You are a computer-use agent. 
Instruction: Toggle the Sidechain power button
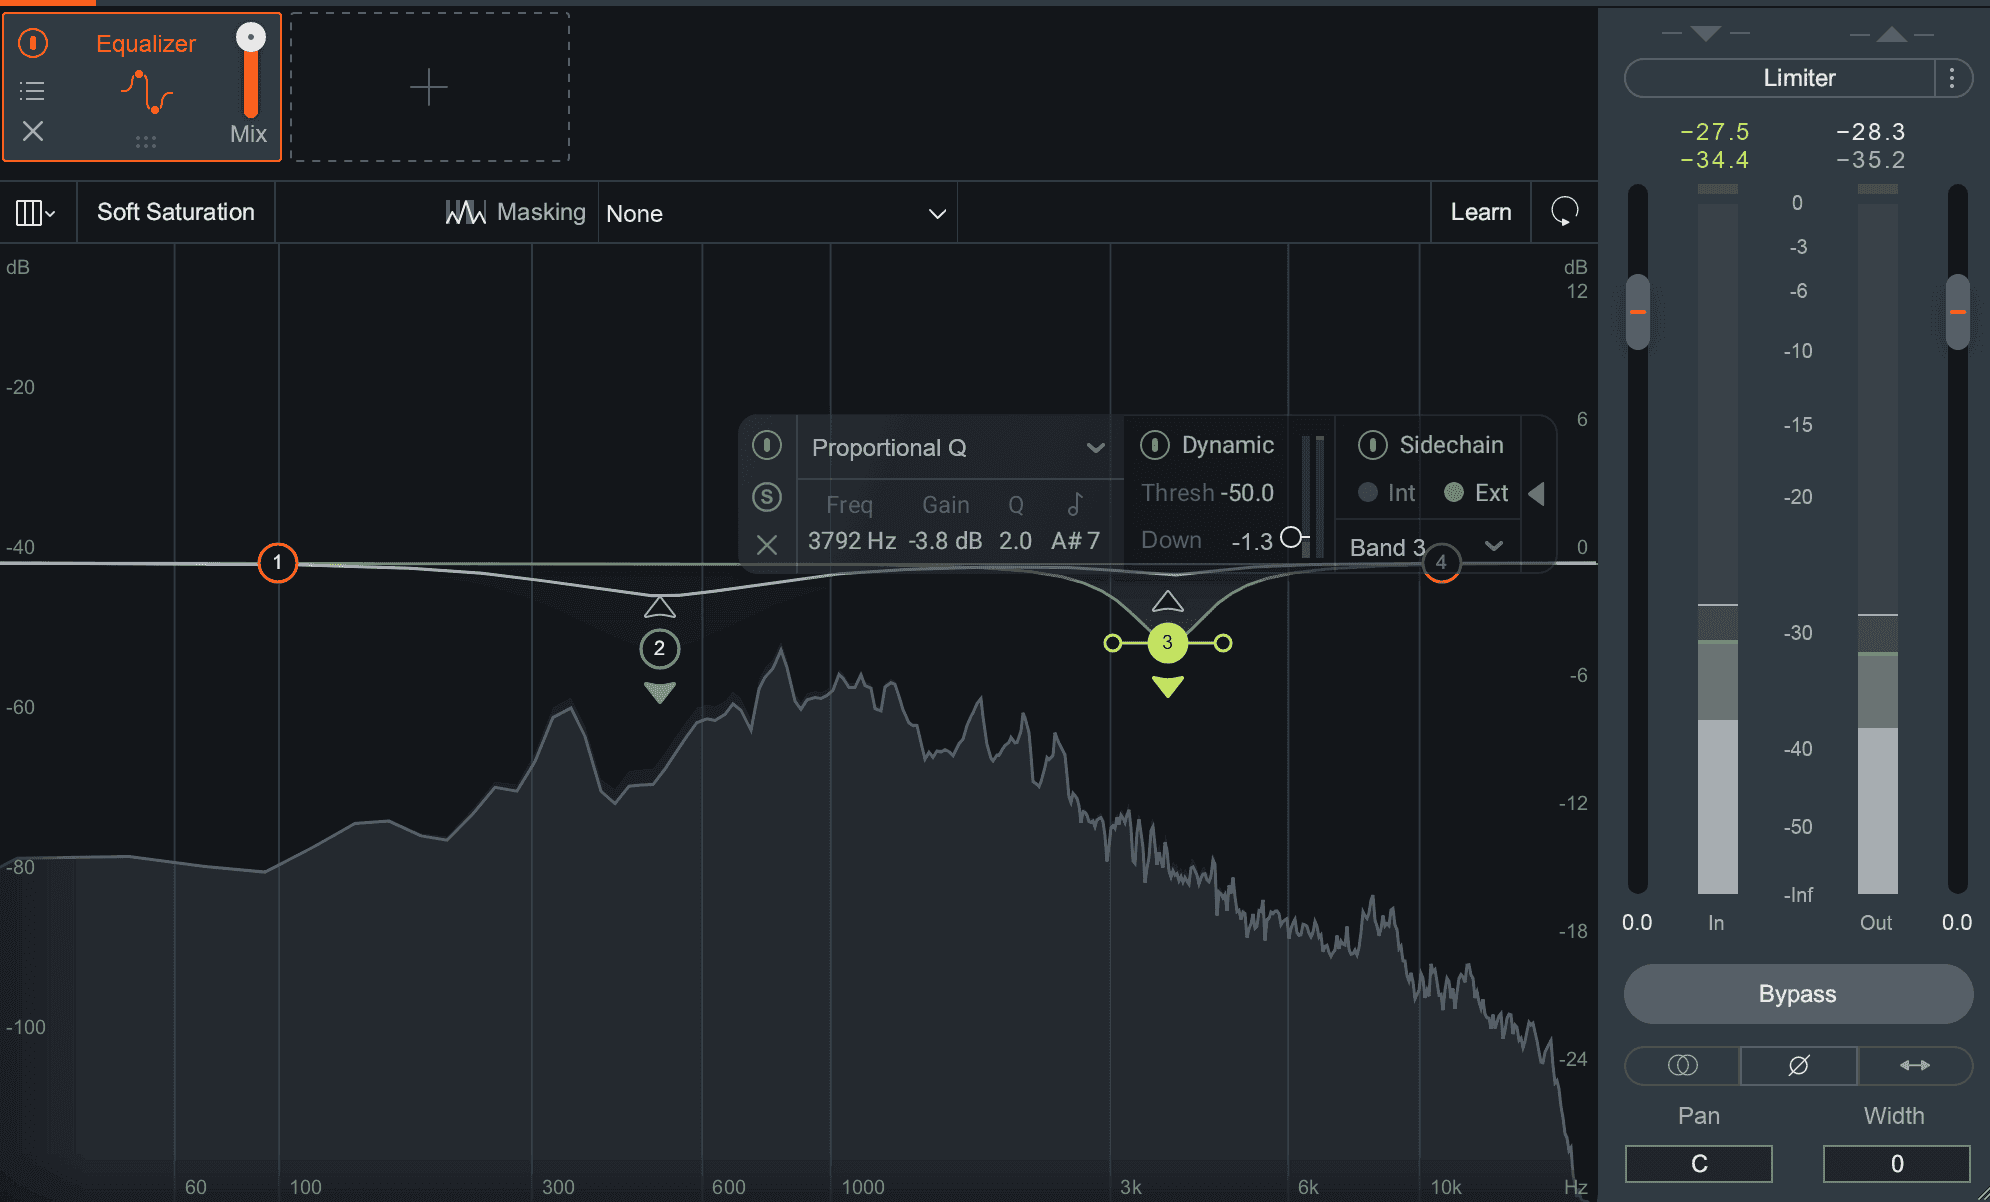(1373, 445)
